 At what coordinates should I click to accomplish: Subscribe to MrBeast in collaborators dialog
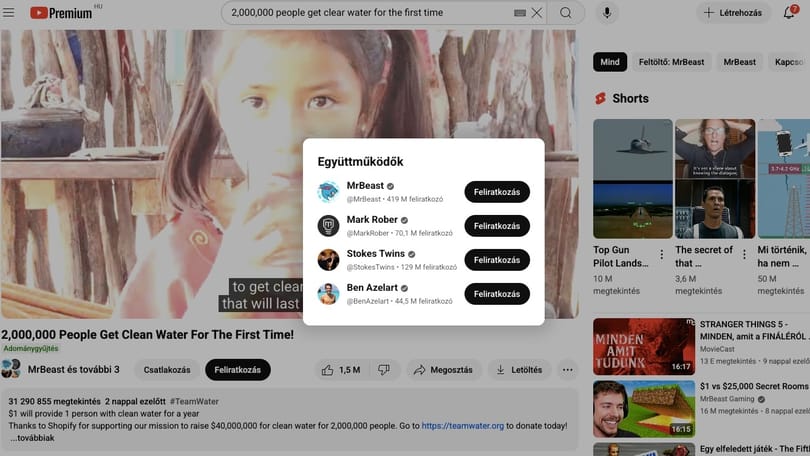tap(497, 192)
